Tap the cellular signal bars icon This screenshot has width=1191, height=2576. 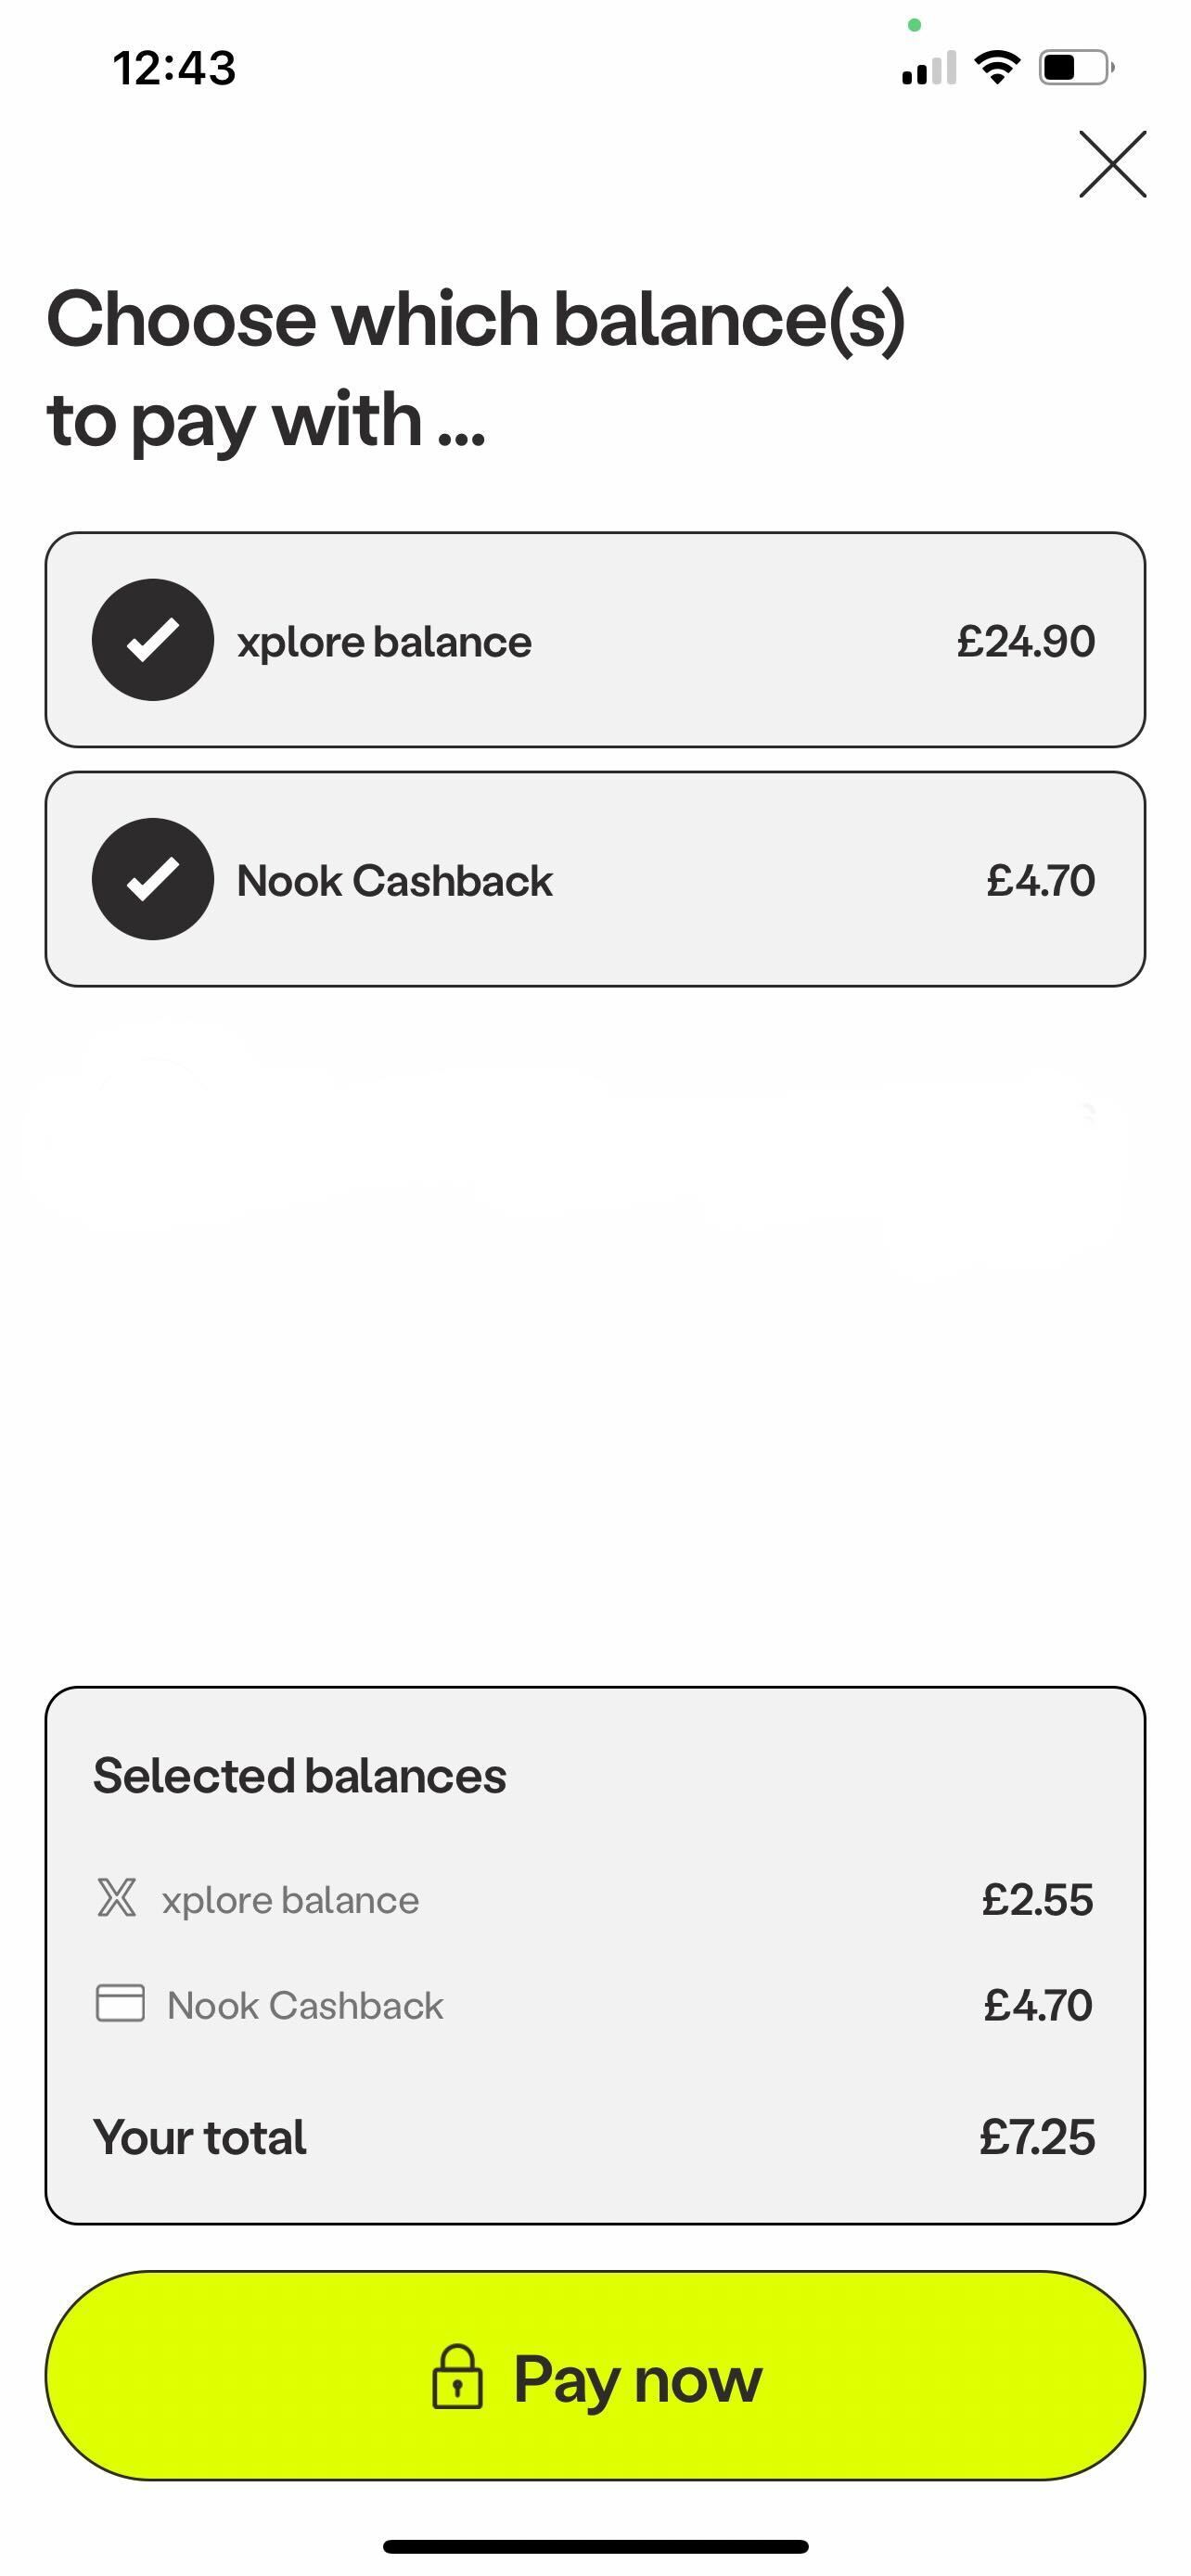click(x=928, y=68)
